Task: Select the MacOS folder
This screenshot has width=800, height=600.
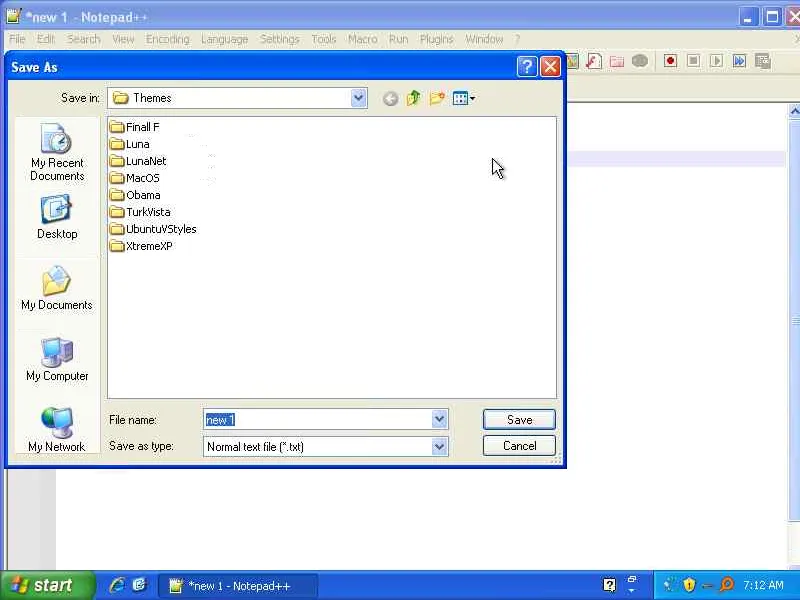Action: click(135, 178)
